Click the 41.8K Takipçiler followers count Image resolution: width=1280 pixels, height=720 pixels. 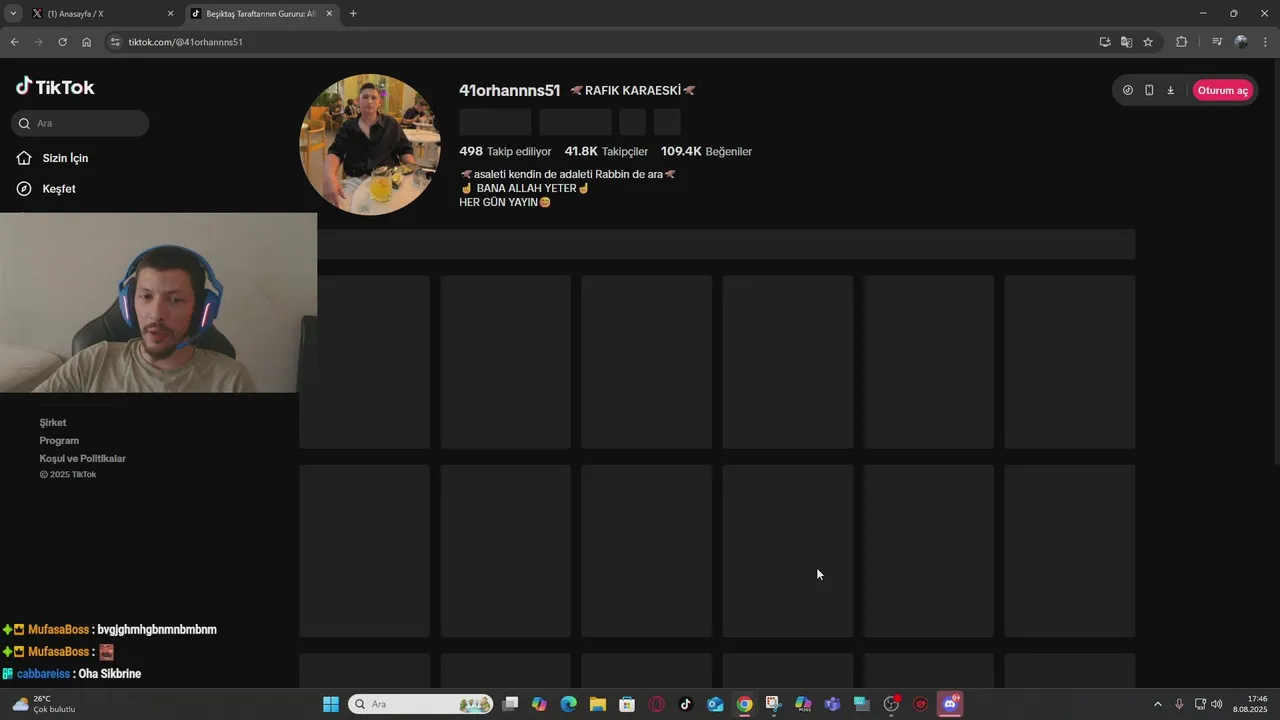[x=606, y=151]
